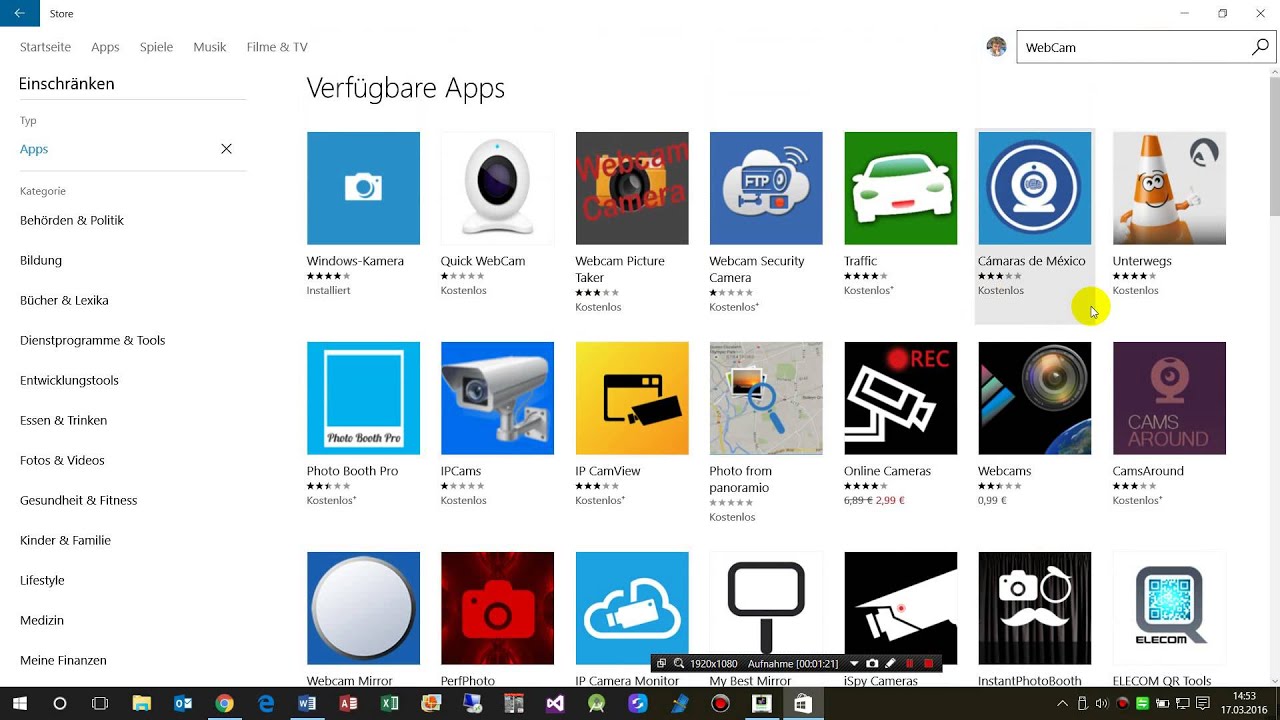Open the Windows-Kamera app tile
The height and width of the screenshot is (720, 1280).
coord(363,188)
